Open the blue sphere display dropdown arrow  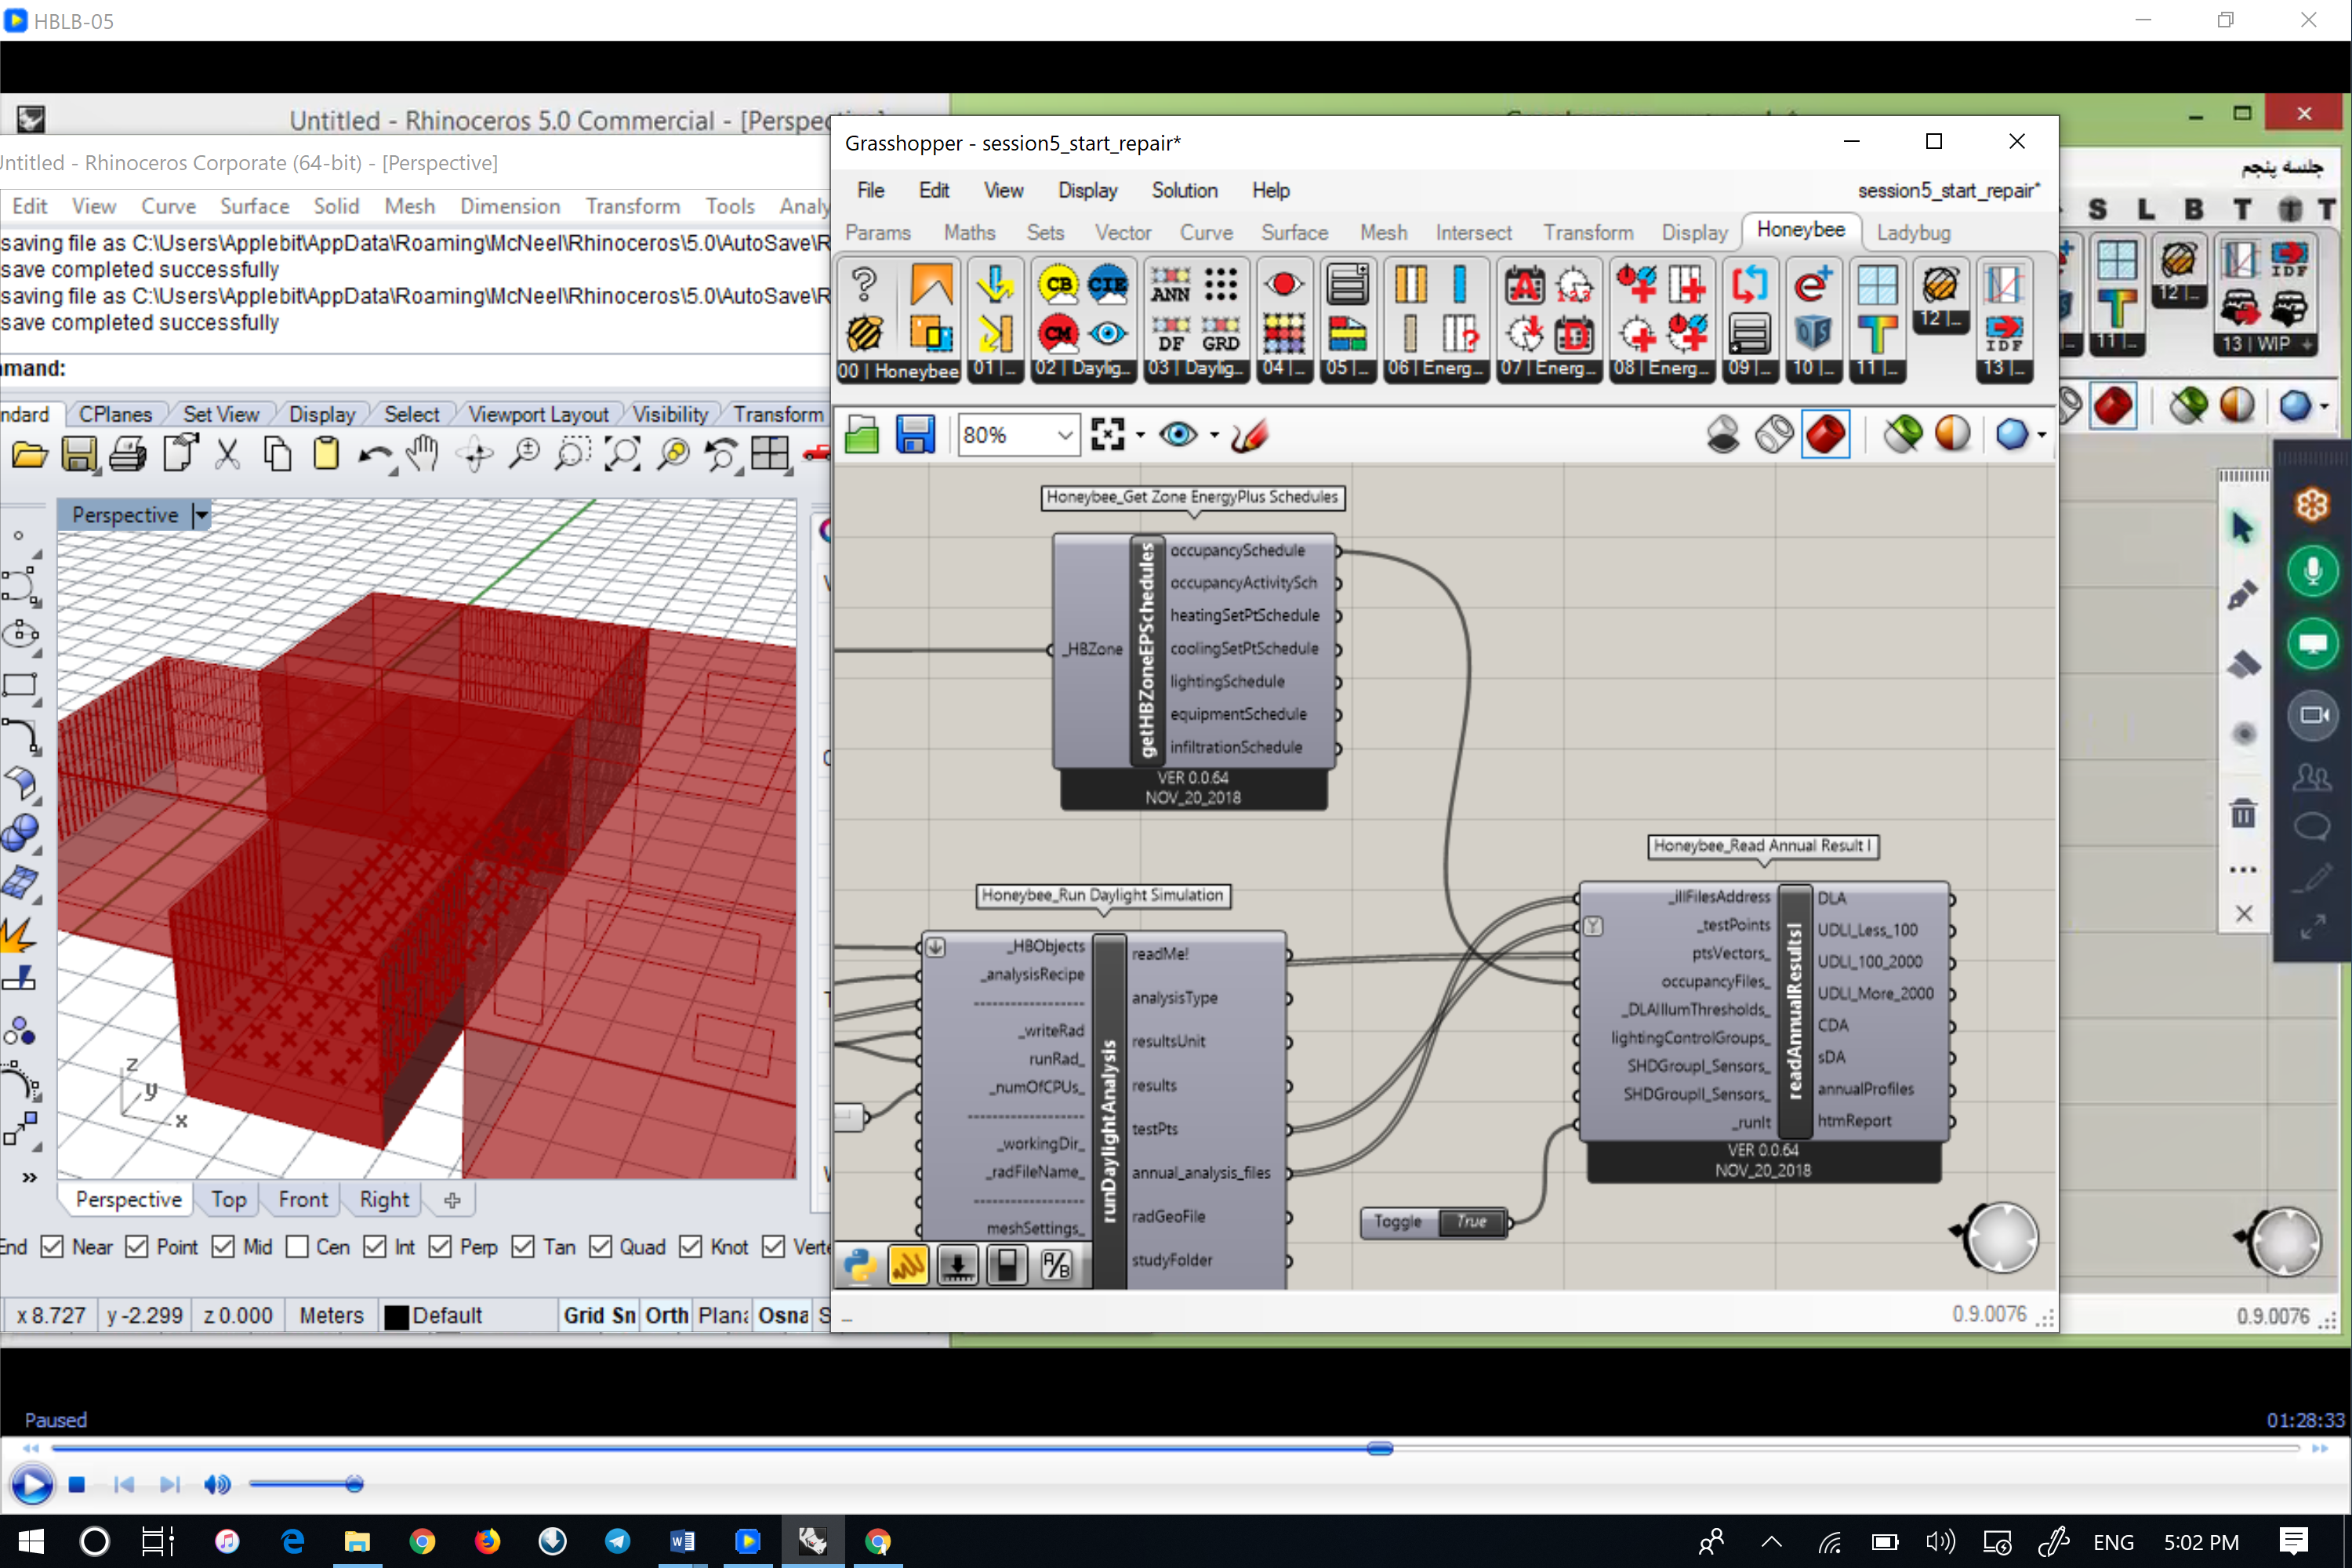click(x=2041, y=435)
